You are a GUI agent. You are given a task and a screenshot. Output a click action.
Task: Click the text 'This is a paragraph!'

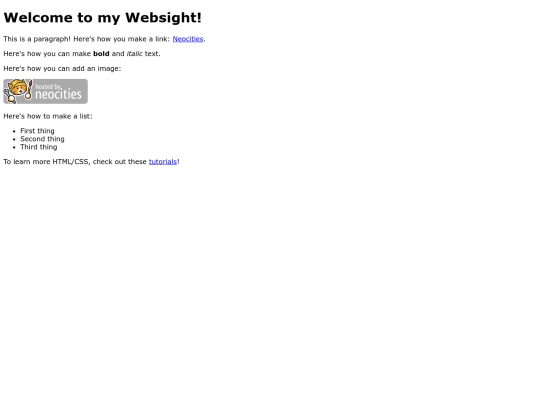(37, 39)
